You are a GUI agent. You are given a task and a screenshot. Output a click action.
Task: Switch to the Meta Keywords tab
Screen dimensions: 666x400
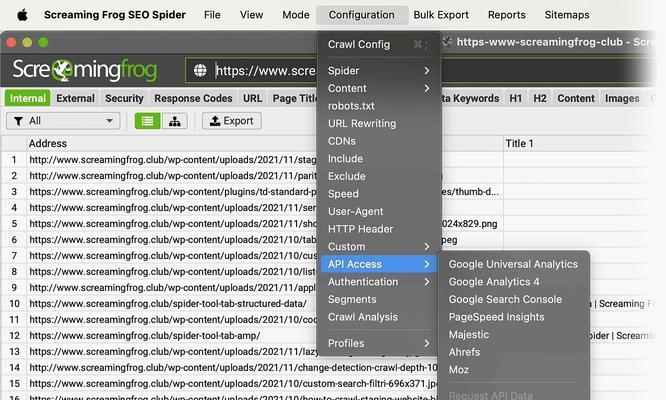pos(471,98)
